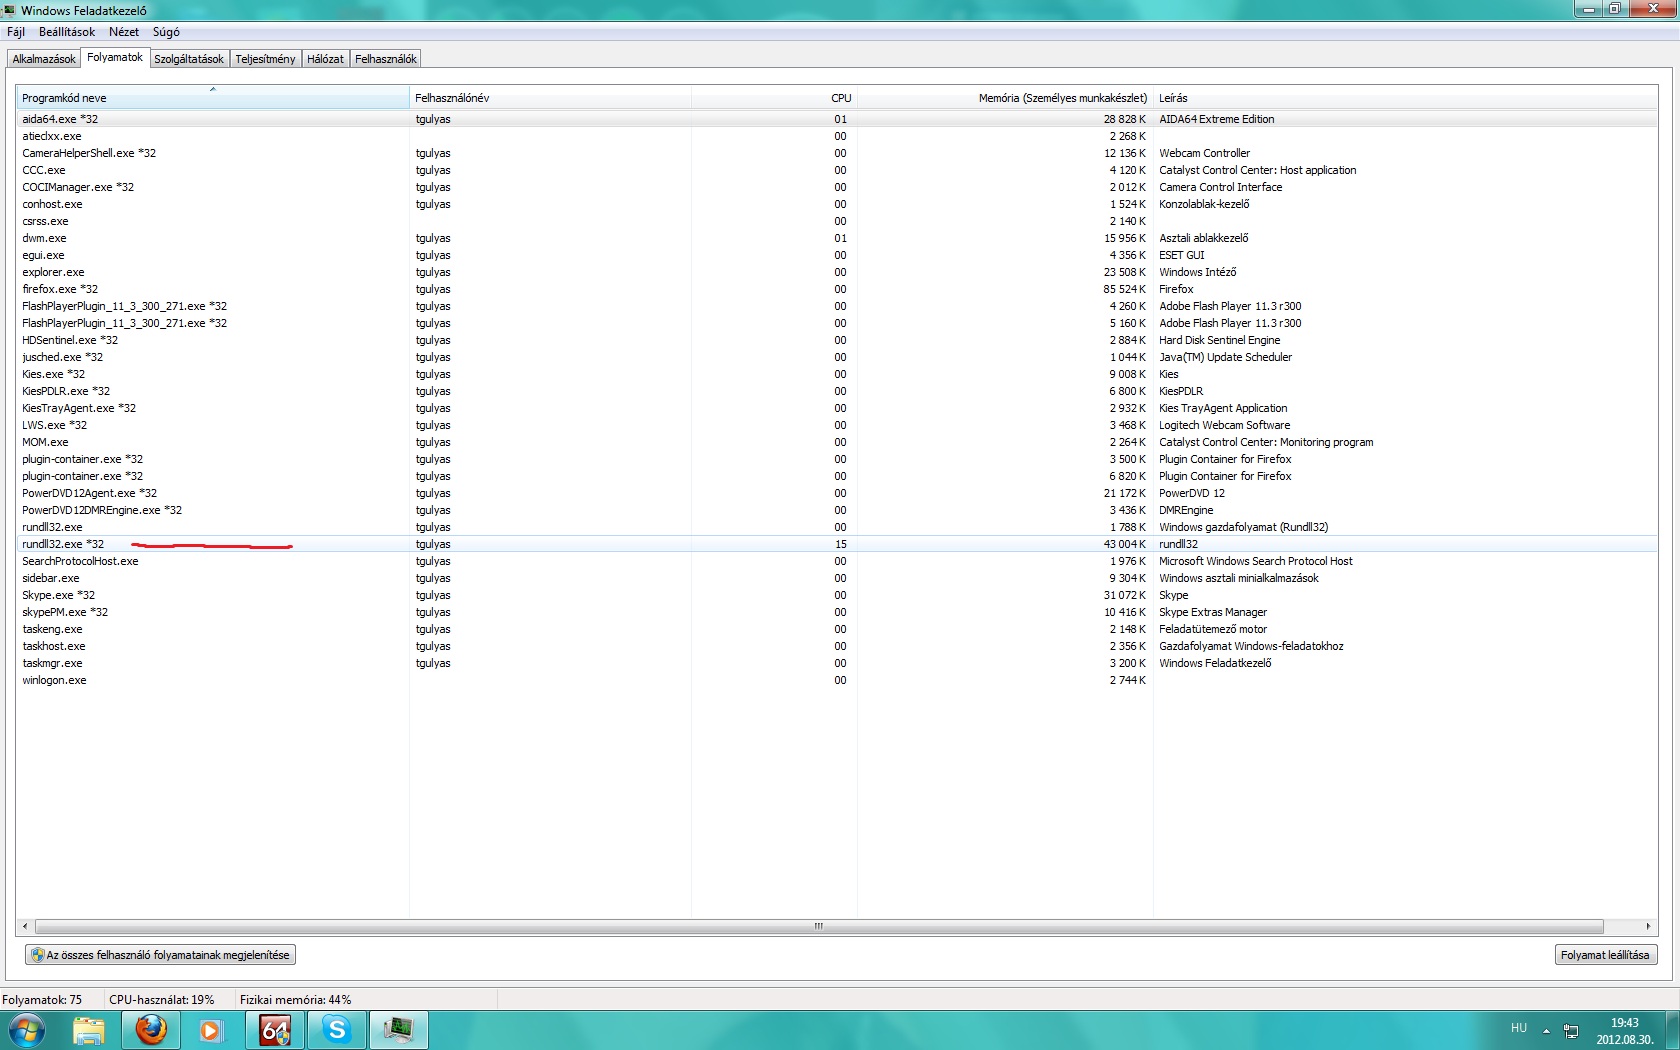Select the LWS.exe *32 process

836,425
